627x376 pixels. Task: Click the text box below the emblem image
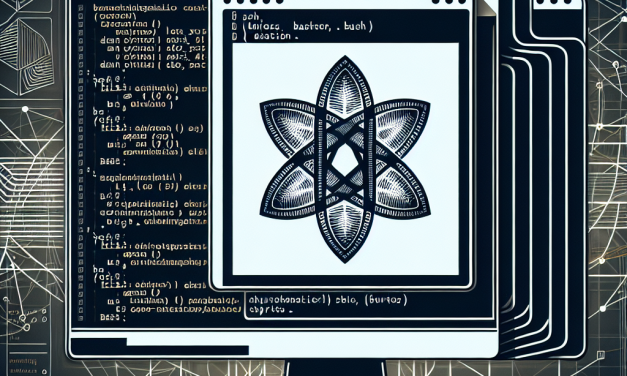[369, 305]
